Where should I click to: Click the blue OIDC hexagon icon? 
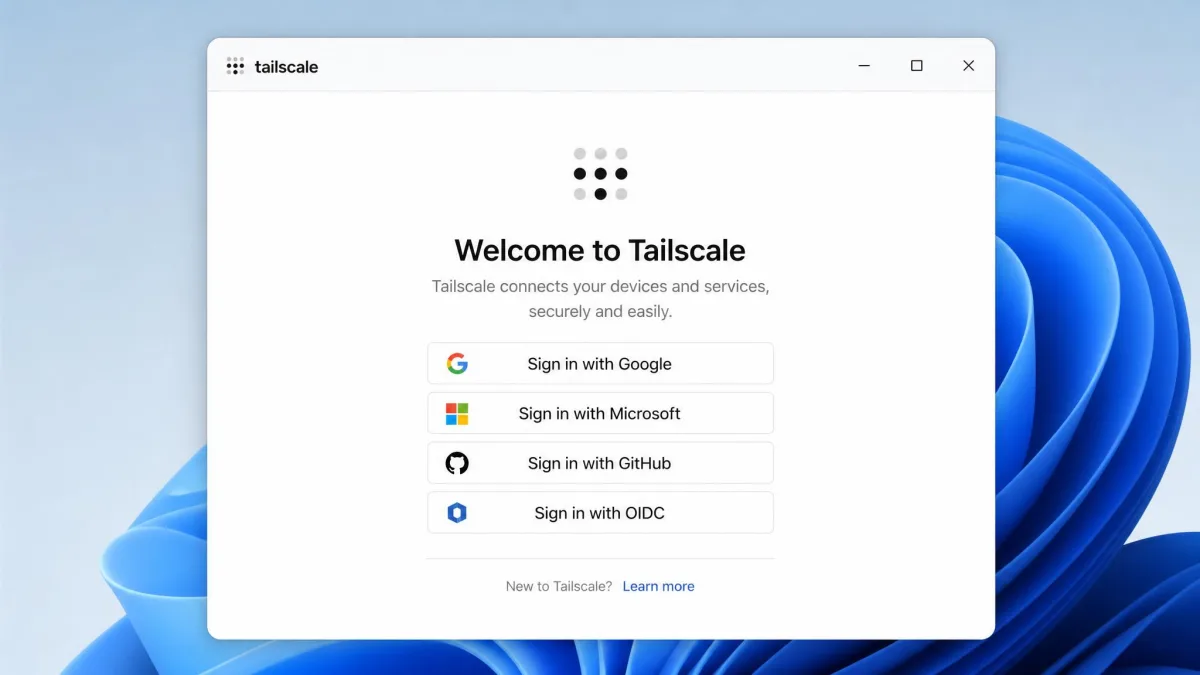[x=457, y=513]
